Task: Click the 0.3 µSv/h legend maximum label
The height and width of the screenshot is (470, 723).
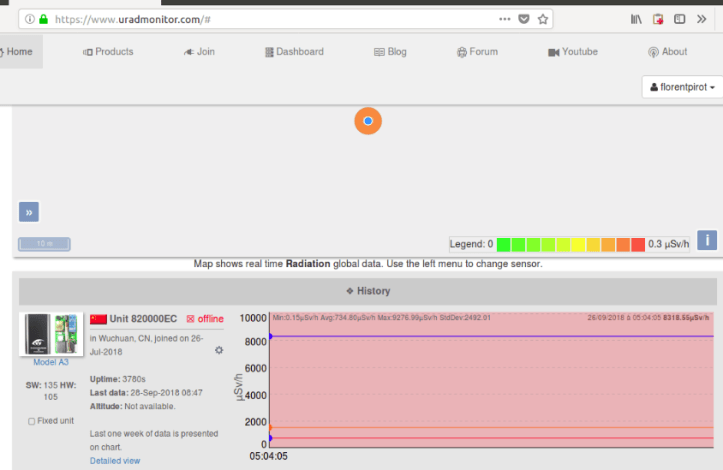Action: [x=669, y=244]
